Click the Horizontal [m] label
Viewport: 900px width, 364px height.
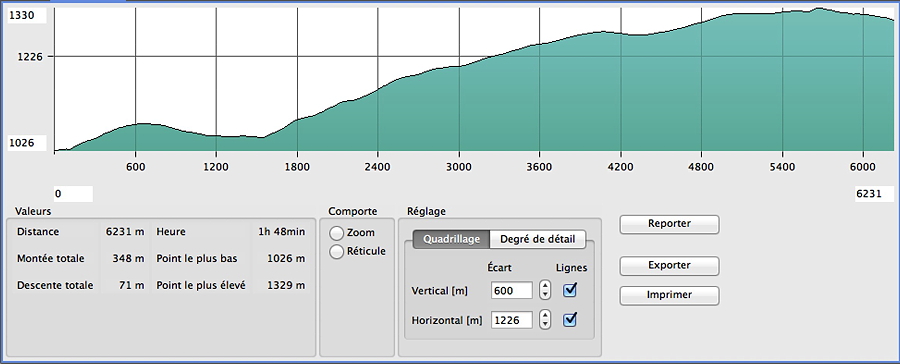click(447, 320)
